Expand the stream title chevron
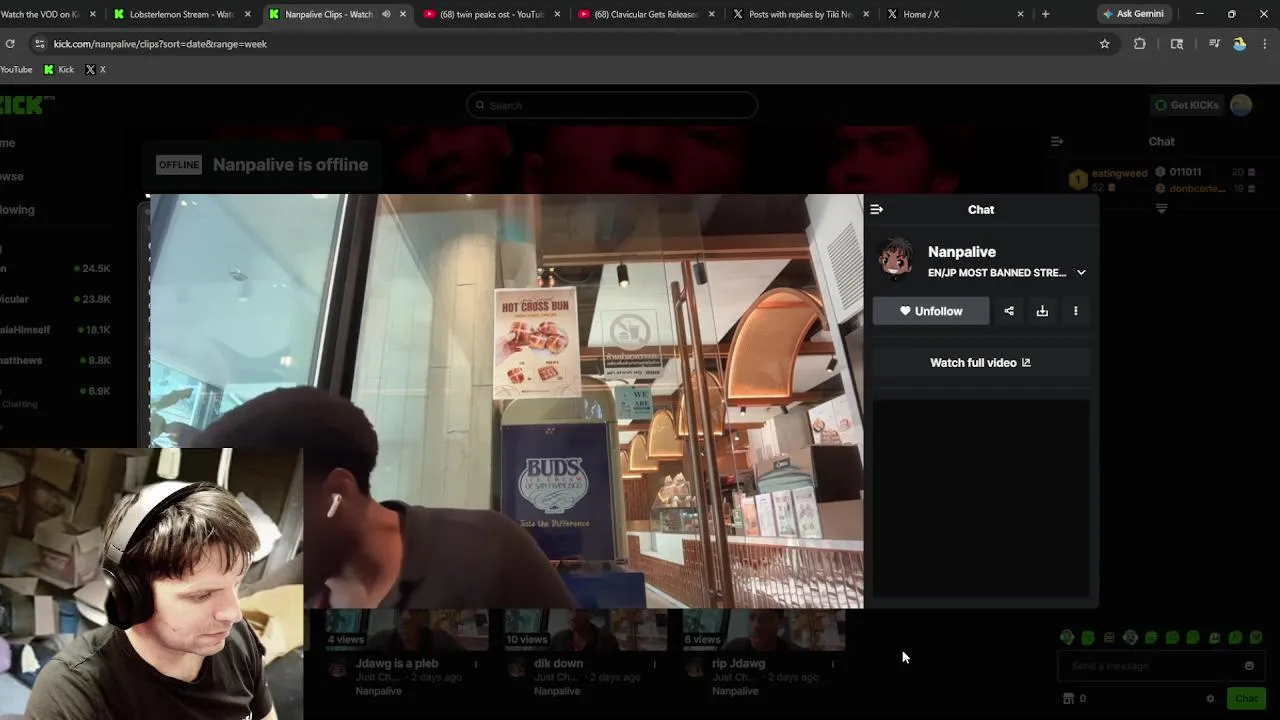This screenshot has width=1280, height=720. (x=1081, y=273)
